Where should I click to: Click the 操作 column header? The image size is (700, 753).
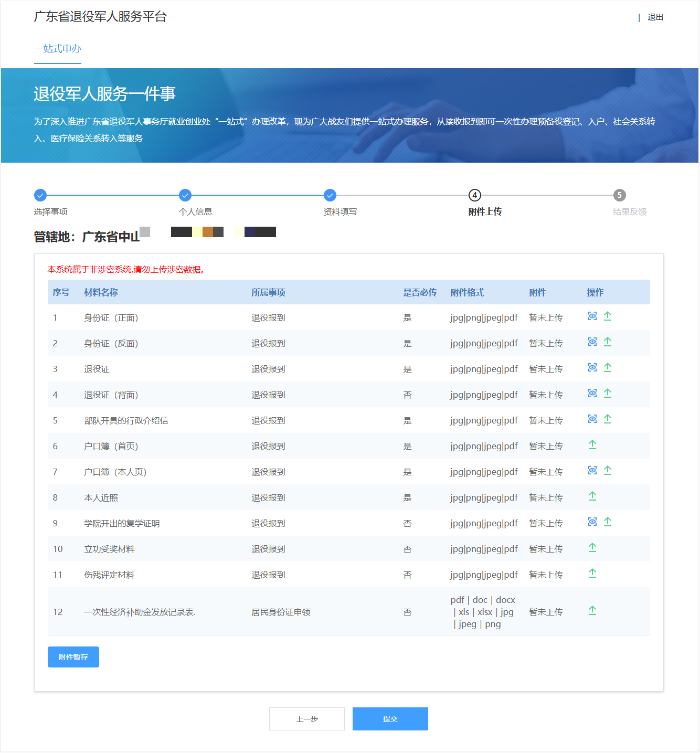595,292
